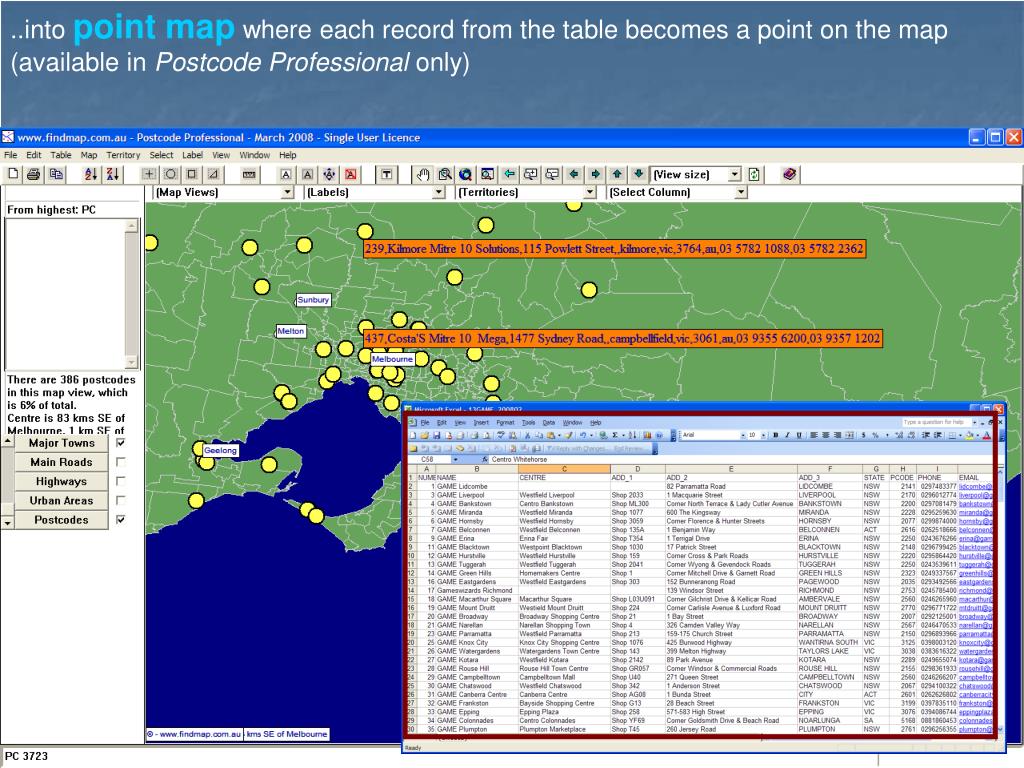
Task: Click the New document icon in main toolbar
Action: tap(13, 174)
